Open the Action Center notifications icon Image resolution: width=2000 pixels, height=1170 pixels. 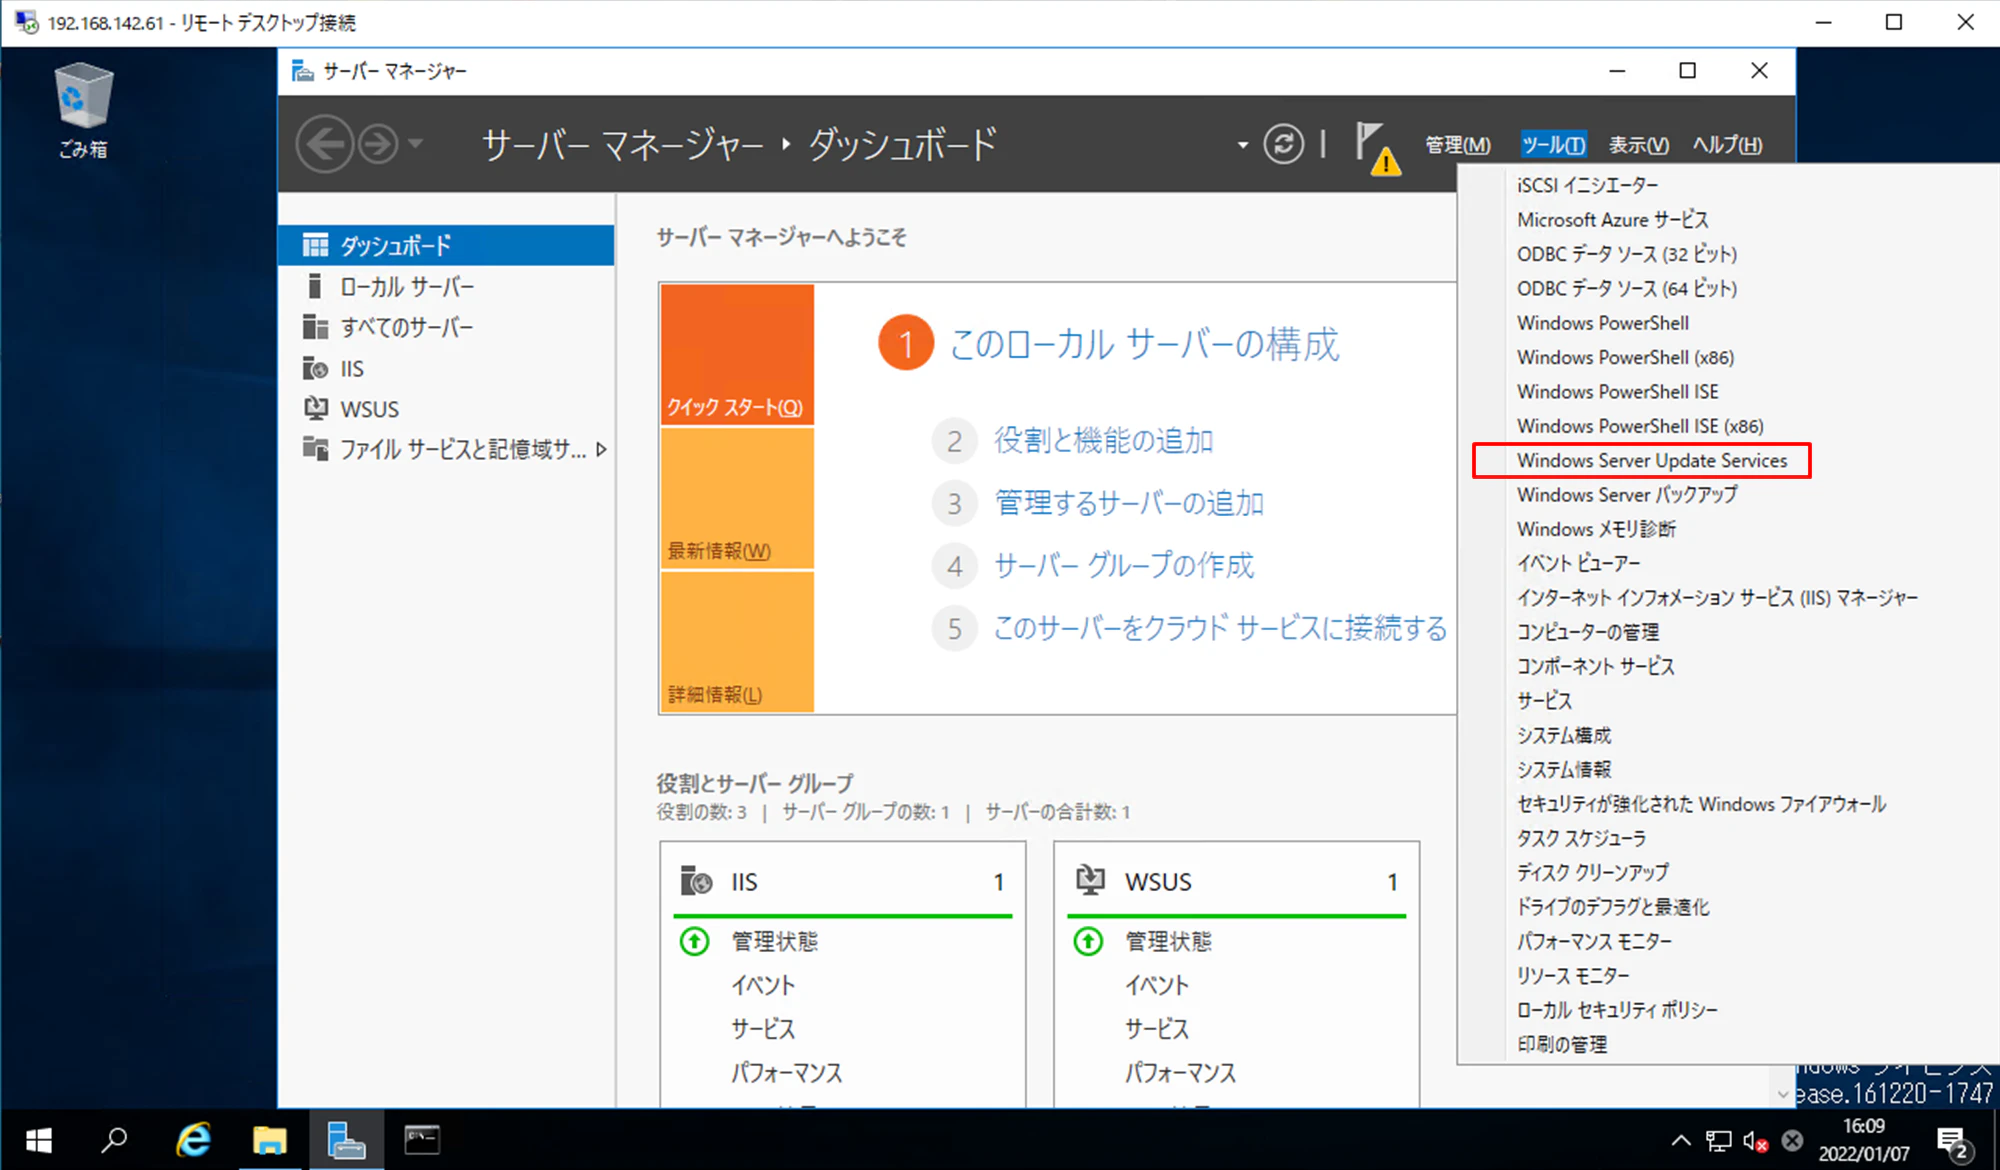pyautogui.click(x=1953, y=1141)
